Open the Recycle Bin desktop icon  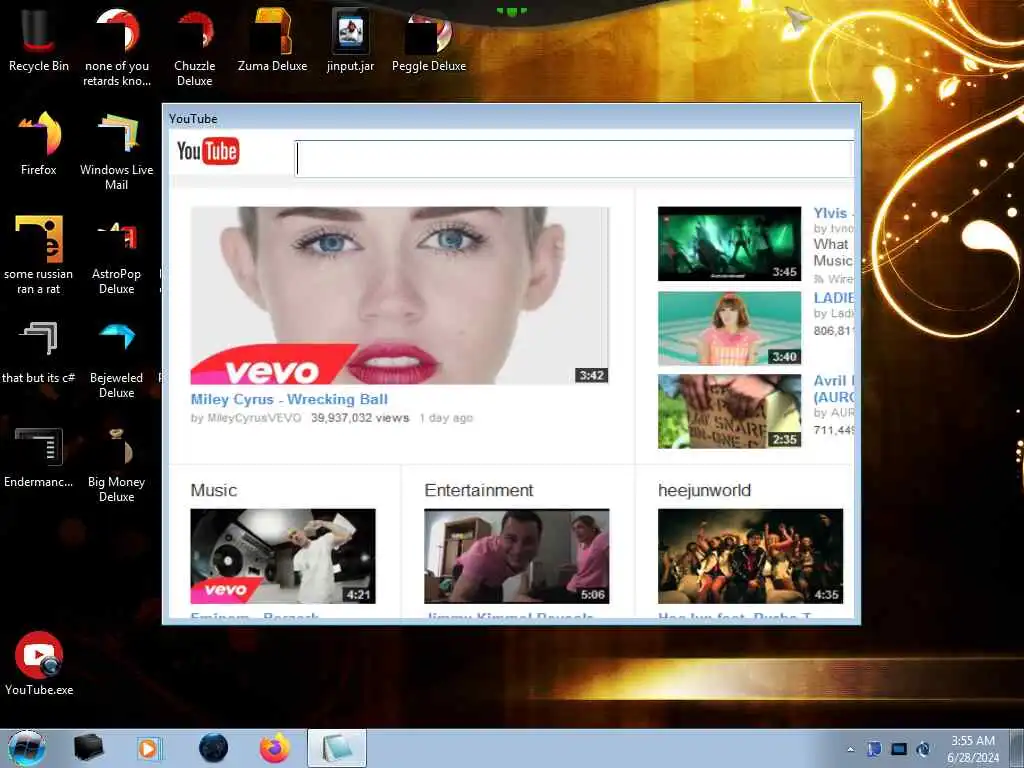point(39,40)
